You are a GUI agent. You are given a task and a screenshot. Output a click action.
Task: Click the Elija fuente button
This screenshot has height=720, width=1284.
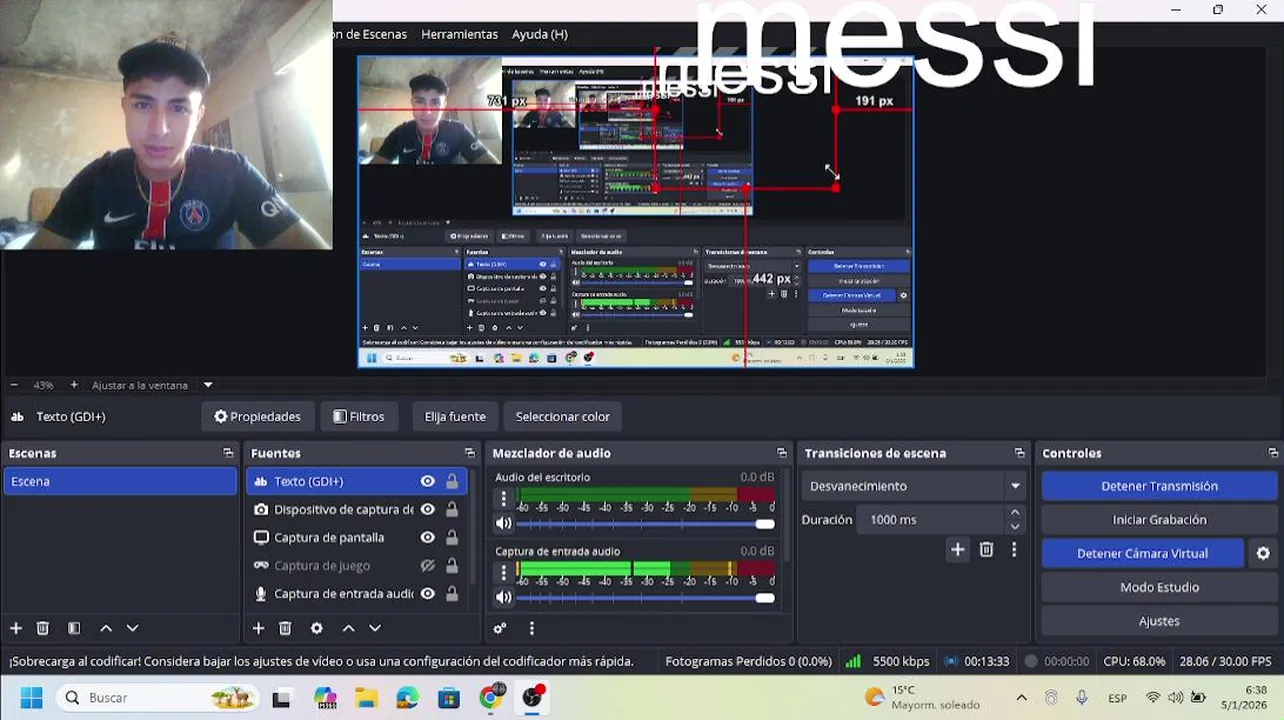click(455, 416)
